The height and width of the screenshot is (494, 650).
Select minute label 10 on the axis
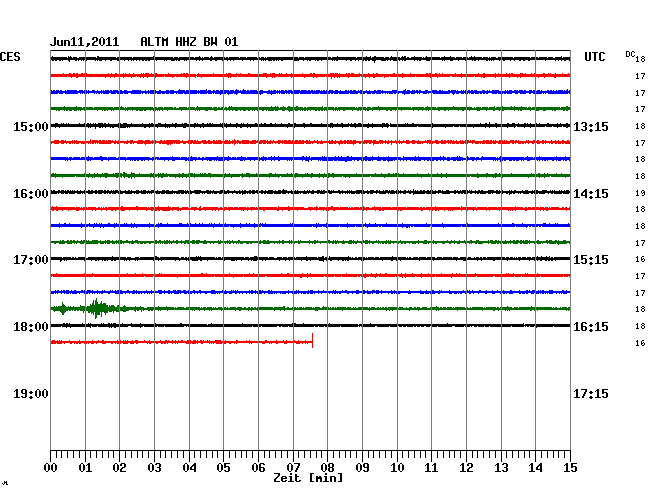[397, 468]
